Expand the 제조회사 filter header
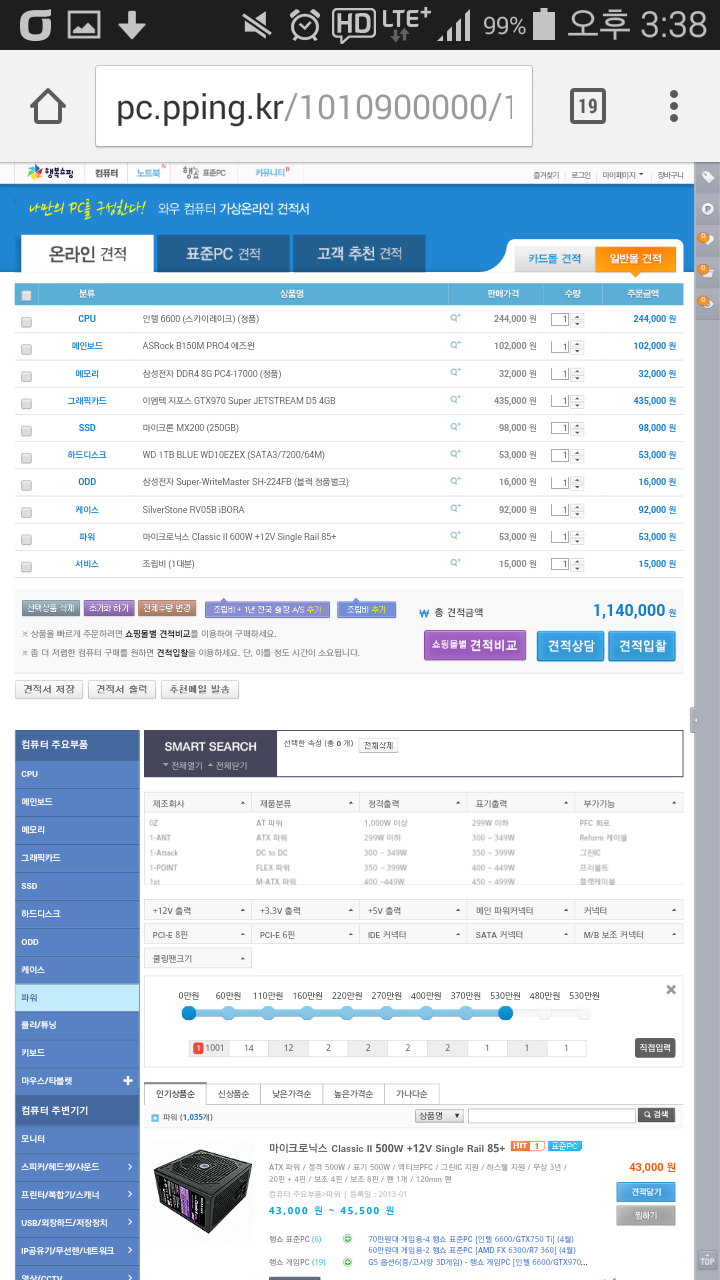 click(x=197, y=803)
